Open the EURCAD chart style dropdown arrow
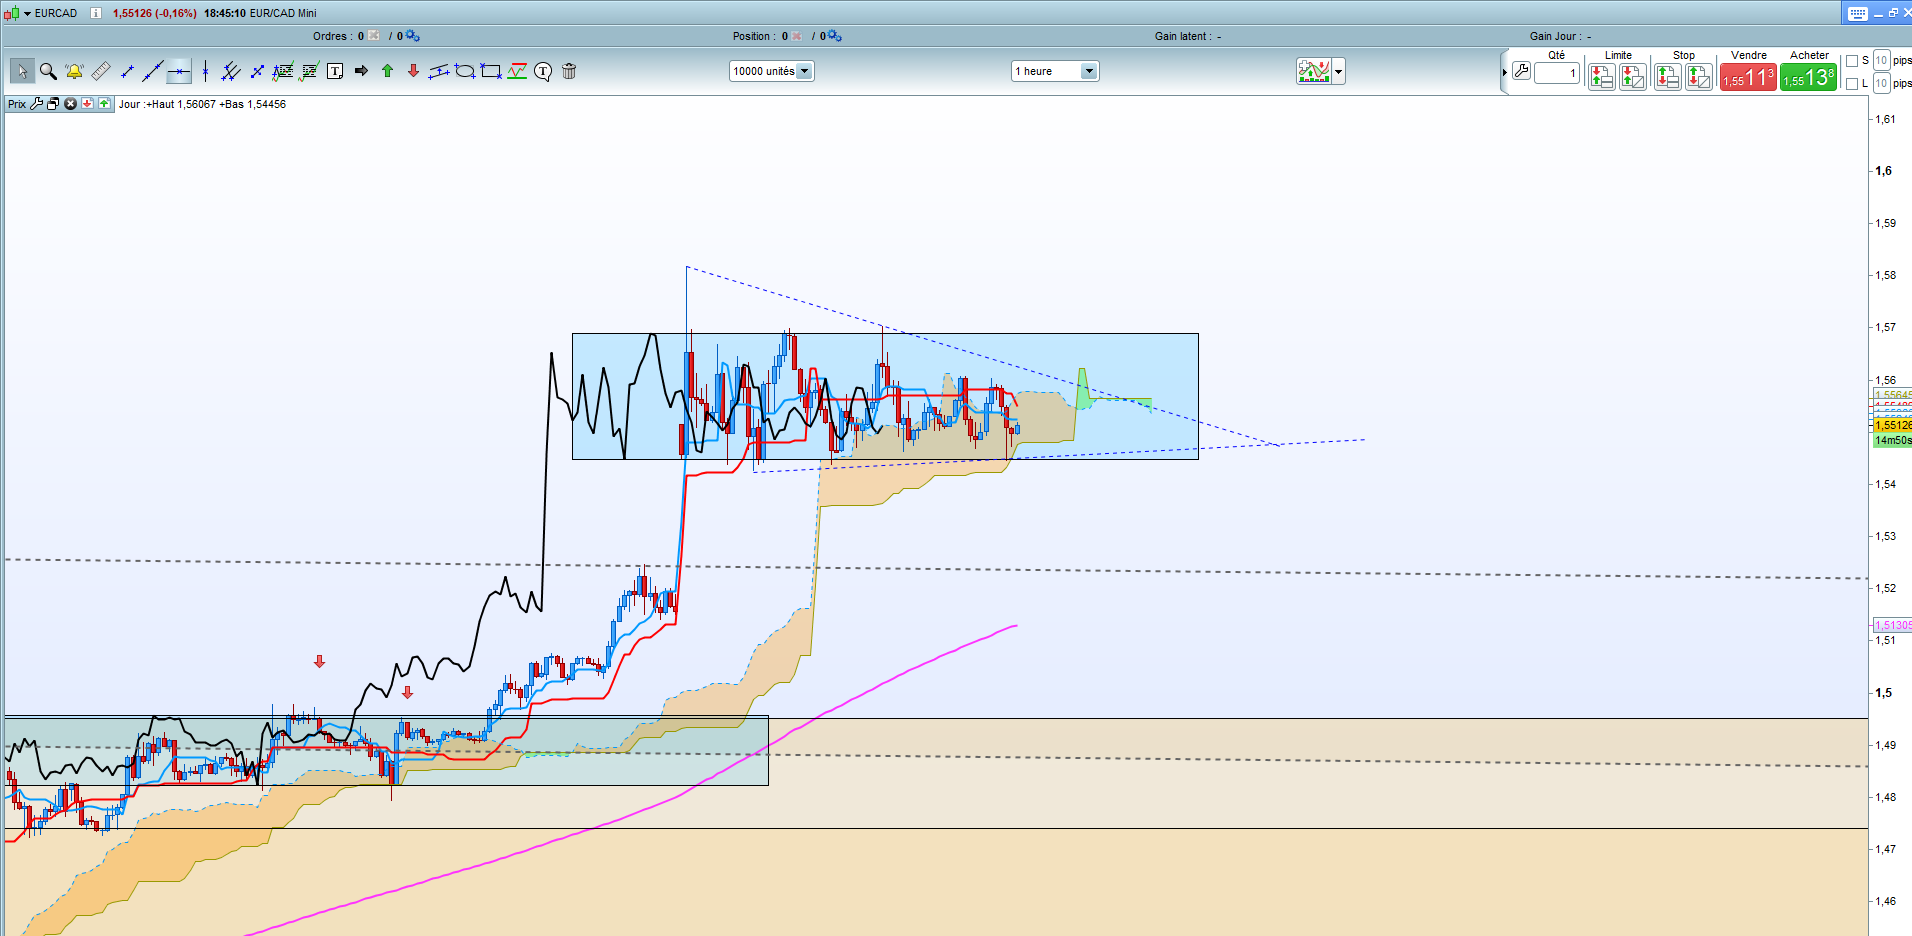Screen dimensions: 1912x936 27,13
